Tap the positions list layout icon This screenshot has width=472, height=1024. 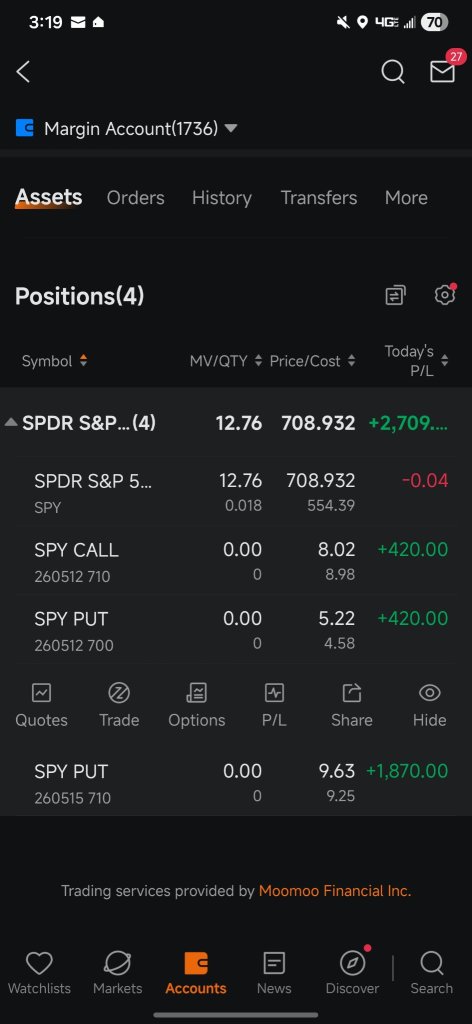pyautogui.click(x=395, y=295)
